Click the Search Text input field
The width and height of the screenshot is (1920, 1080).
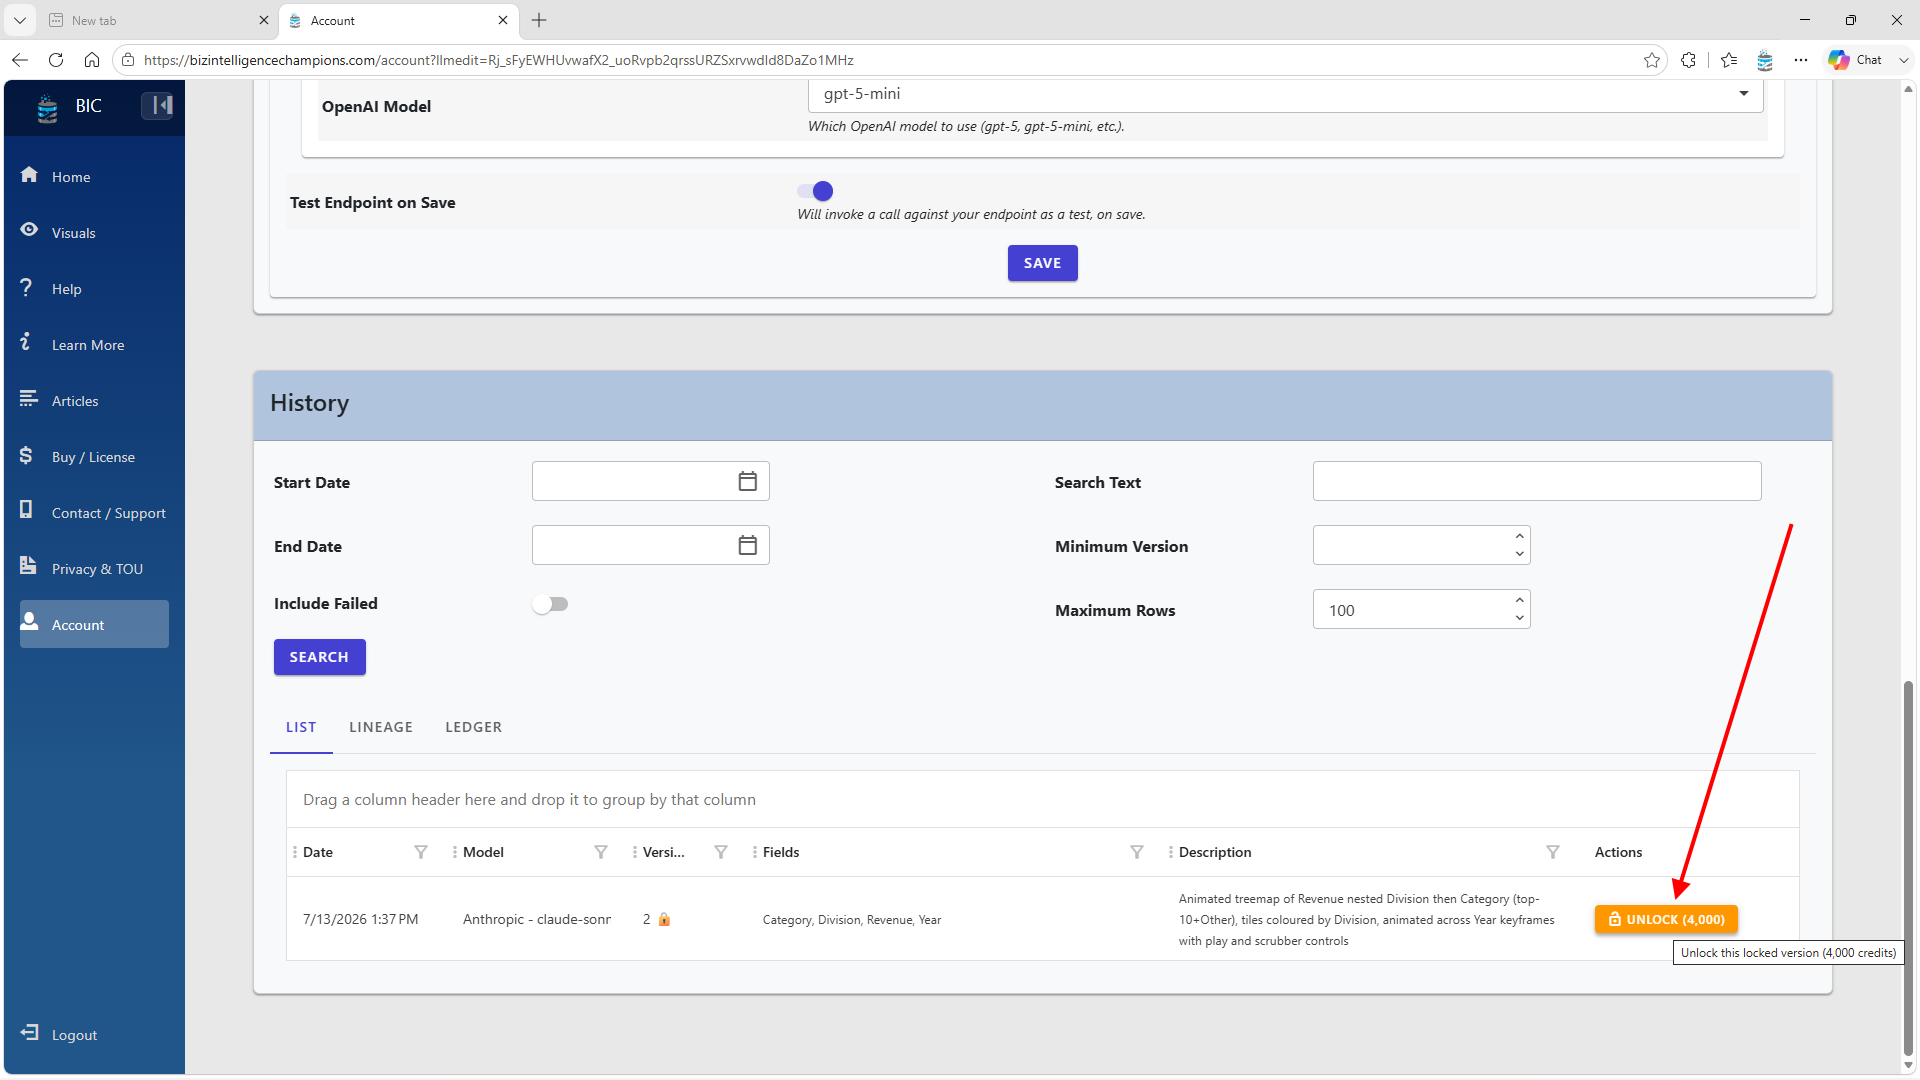(1537, 481)
